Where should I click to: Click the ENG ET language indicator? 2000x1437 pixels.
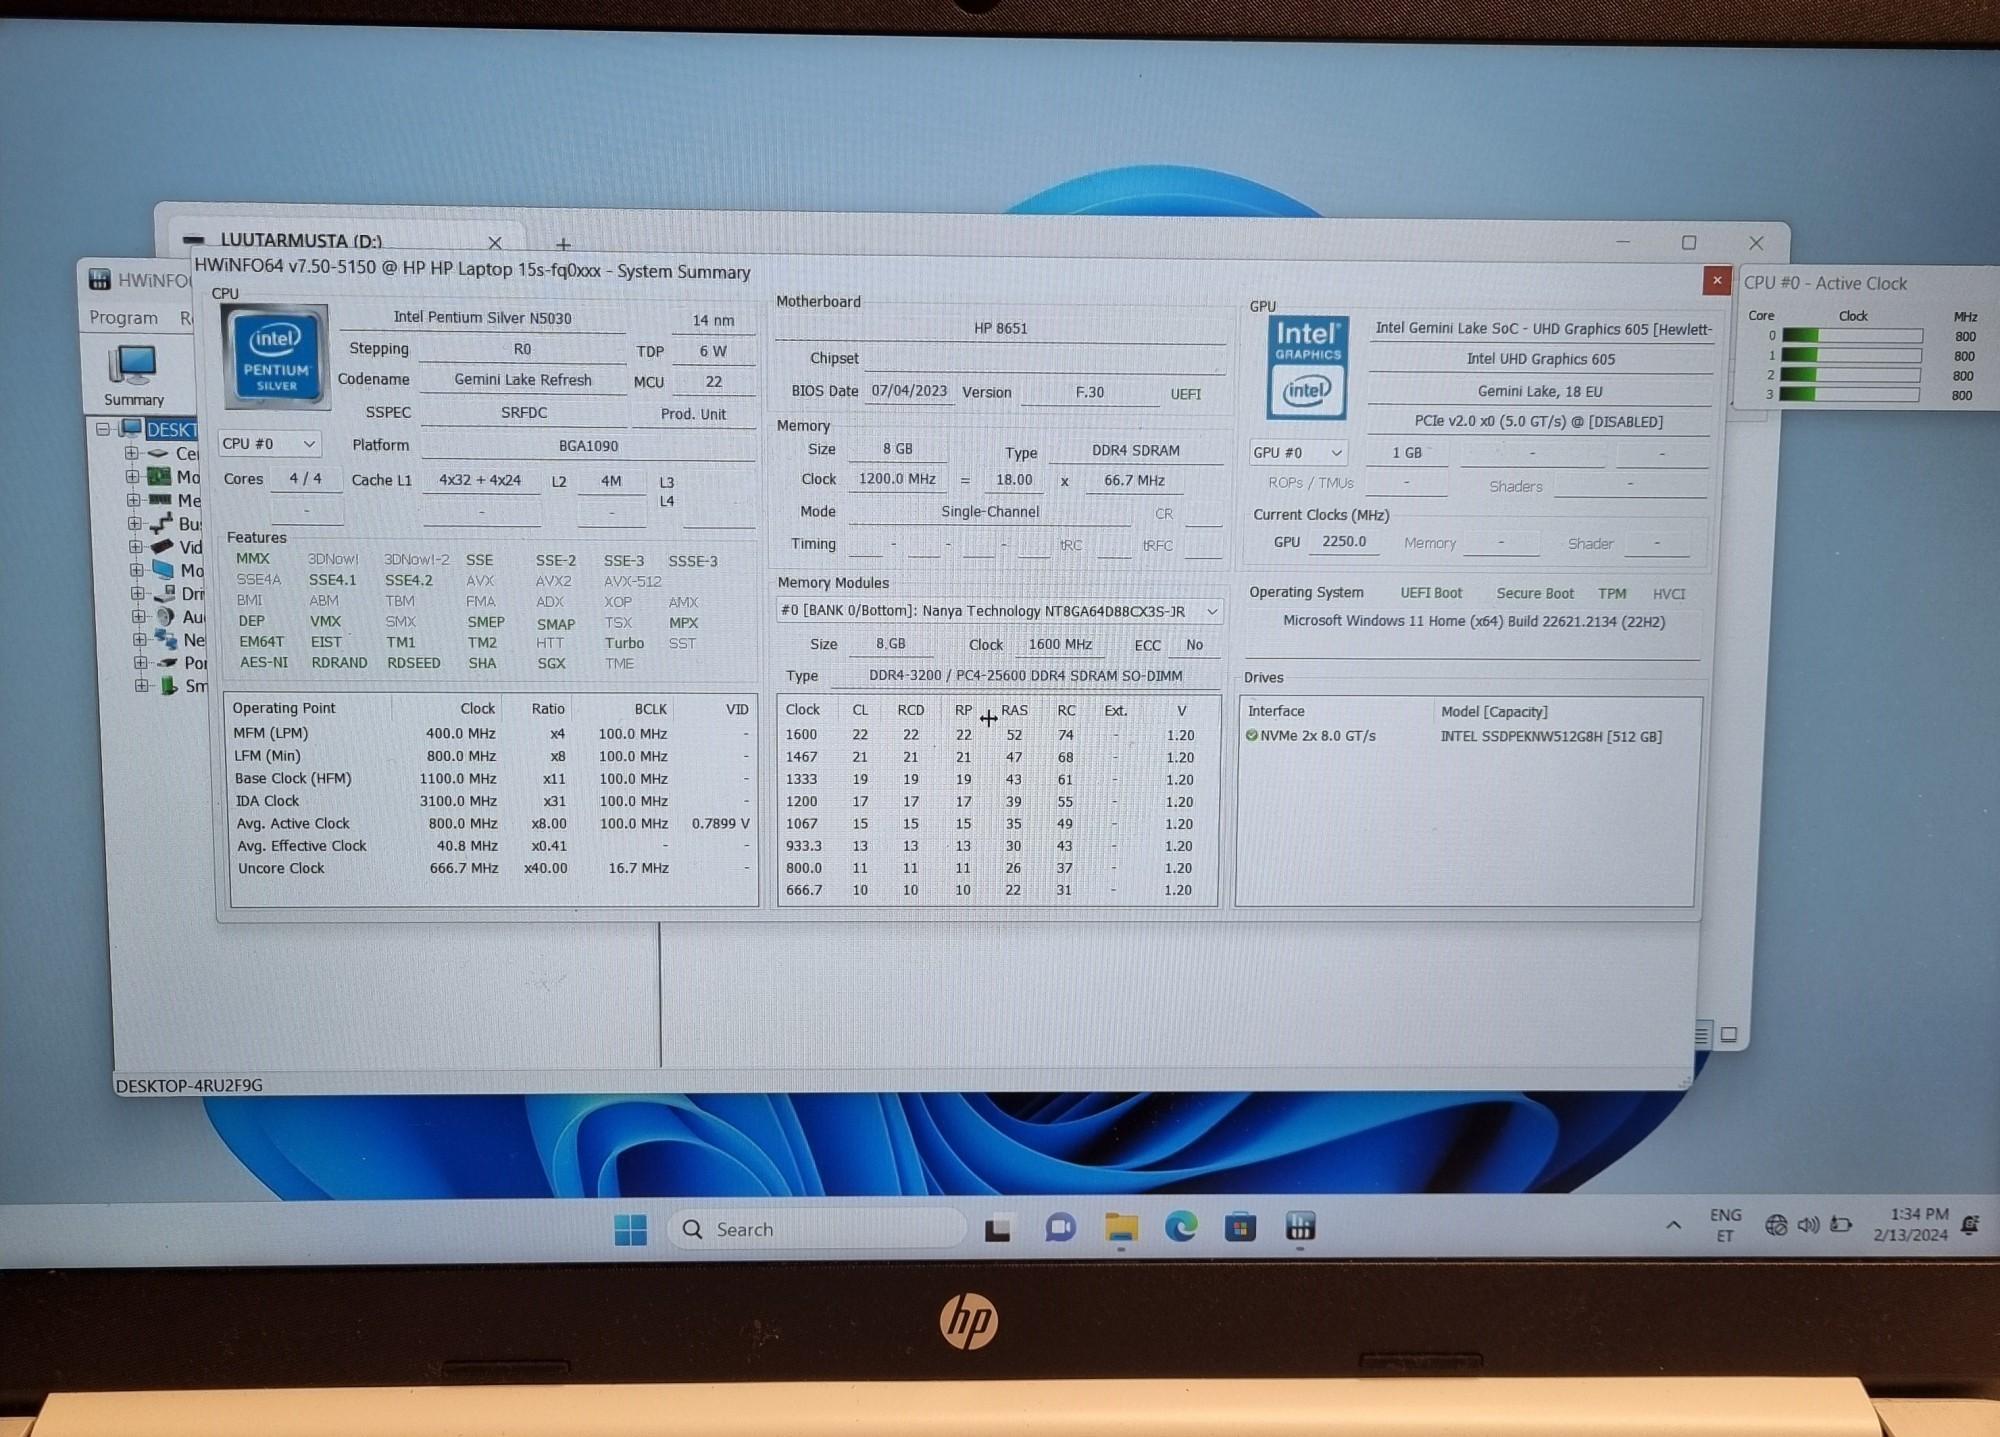pos(1725,1225)
